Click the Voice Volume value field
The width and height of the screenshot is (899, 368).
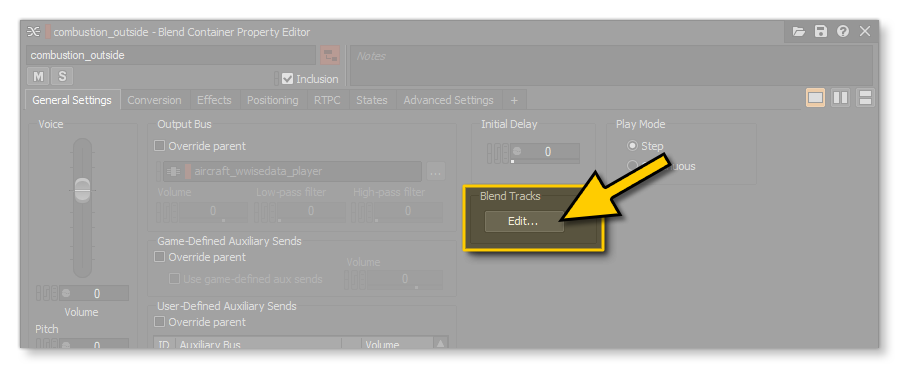(94, 293)
